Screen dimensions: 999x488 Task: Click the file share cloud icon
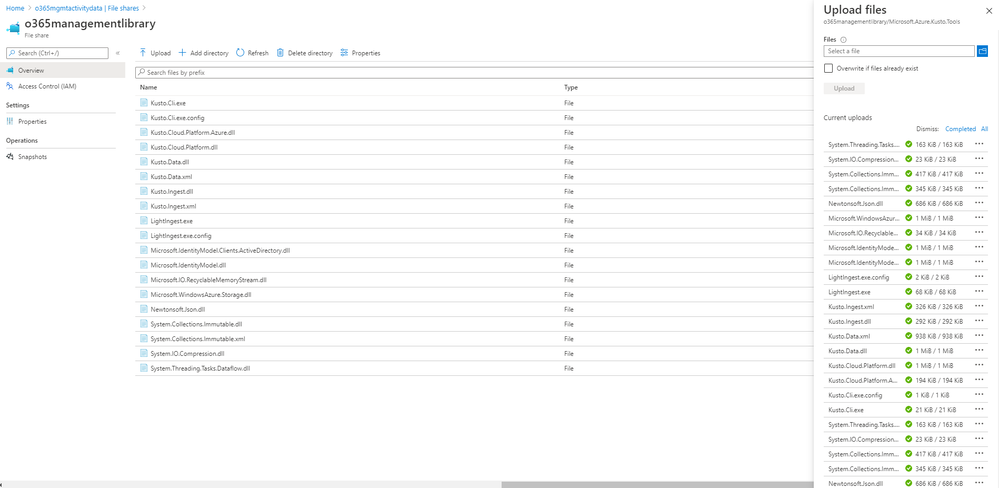point(13,28)
